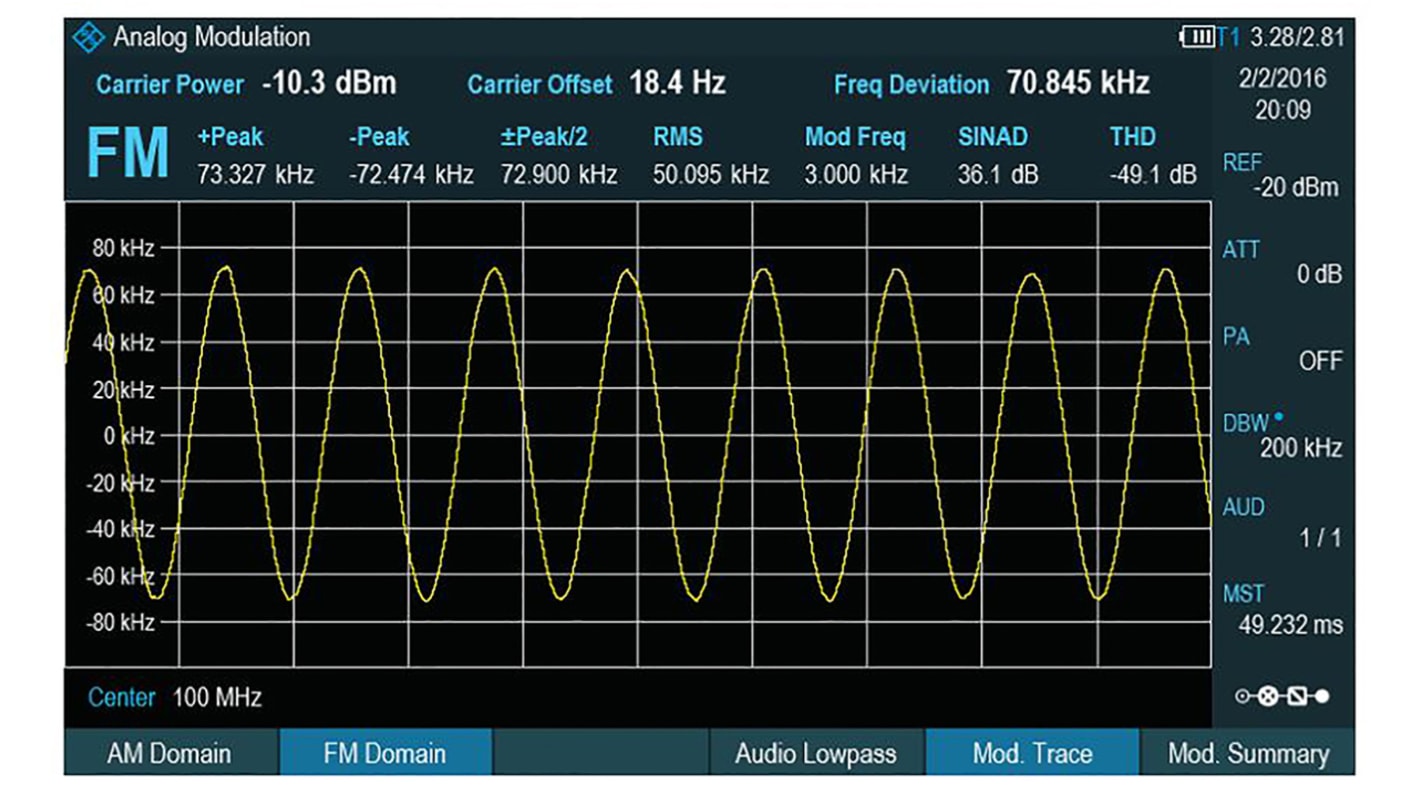Click the T1 3.28/2.81 status text
Image resolution: width=1420 pixels, height=798 pixels.
(x=1282, y=38)
